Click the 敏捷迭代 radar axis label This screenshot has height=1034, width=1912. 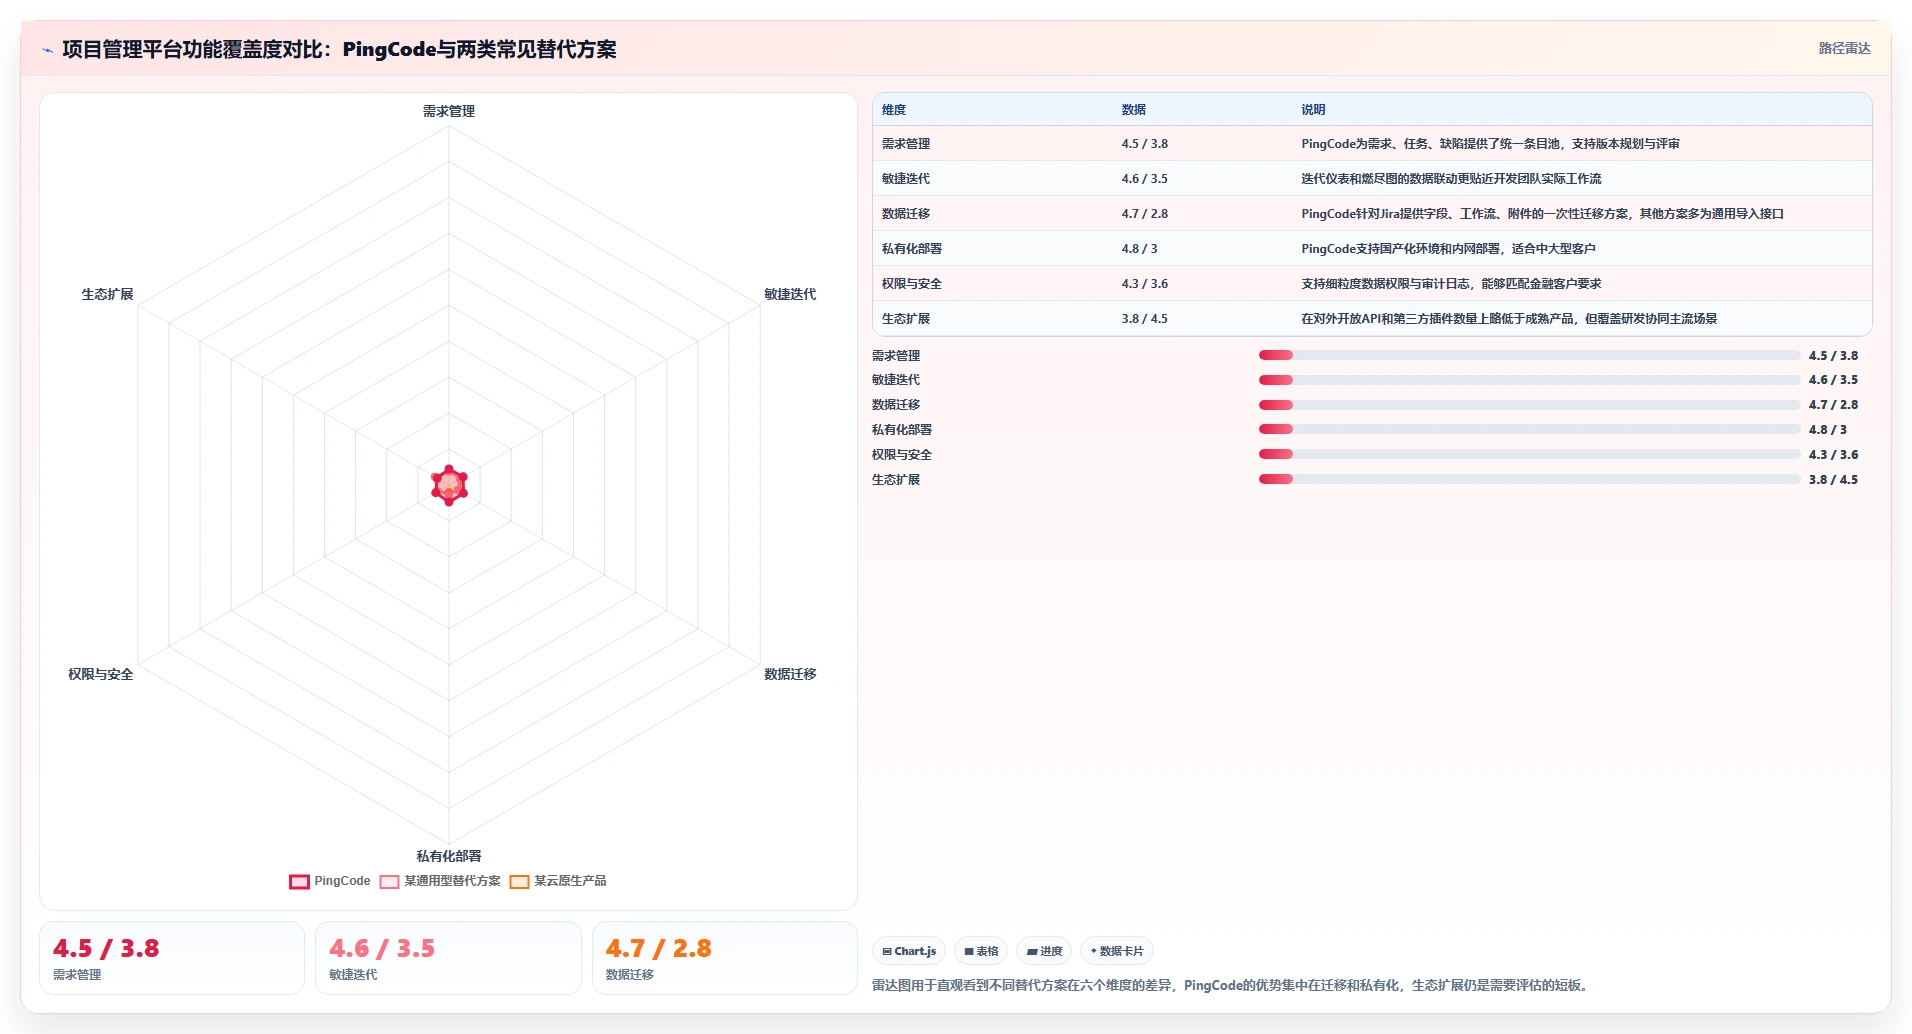click(790, 294)
